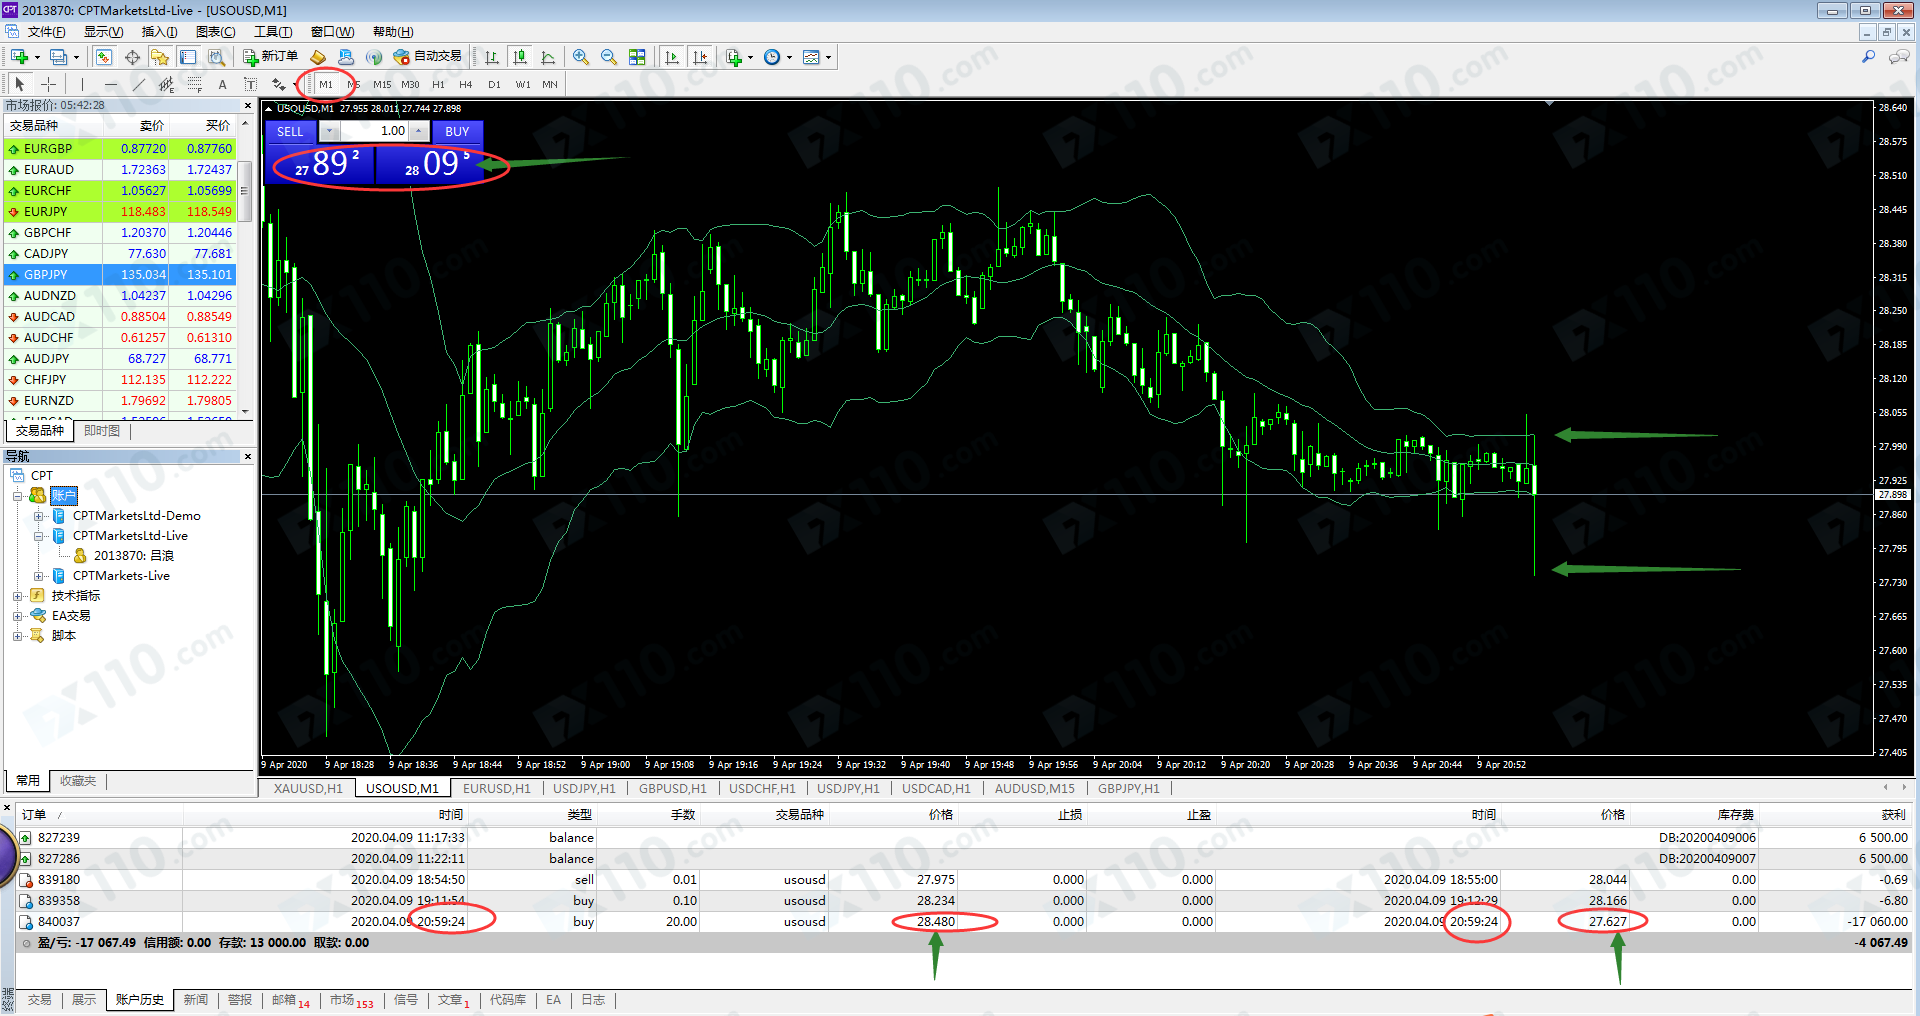
Task: Select the cursor arrow tool
Action: click(x=20, y=84)
